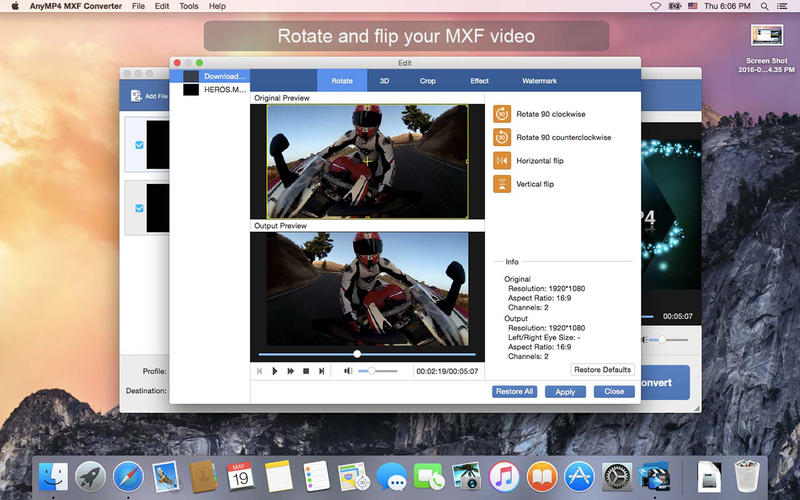The image size is (800, 500).
Task: Skip to the next frame in the preview
Action: click(321, 371)
